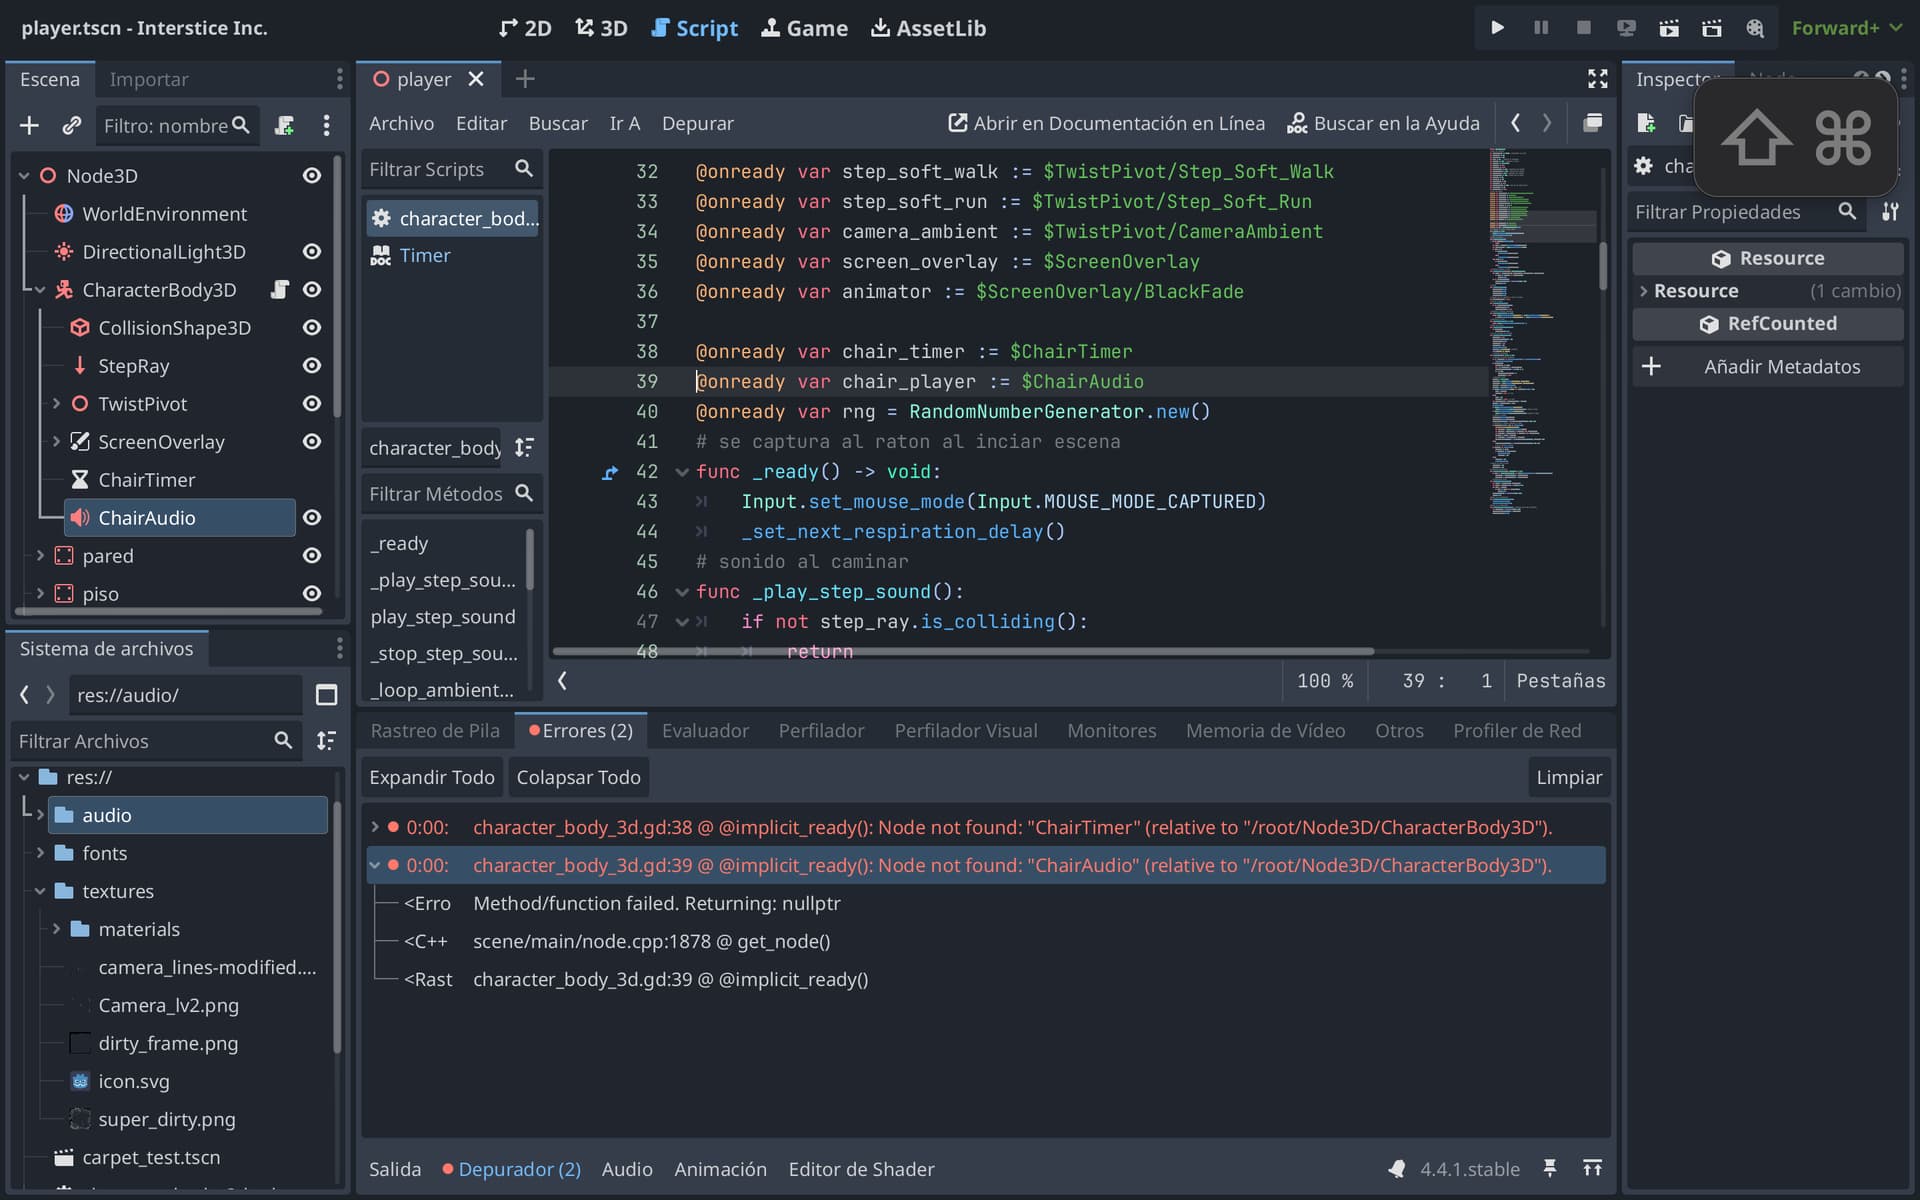The image size is (1920, 1200).
Task: Click the instantiate child scene link icon
Action: tap(71, 125)
